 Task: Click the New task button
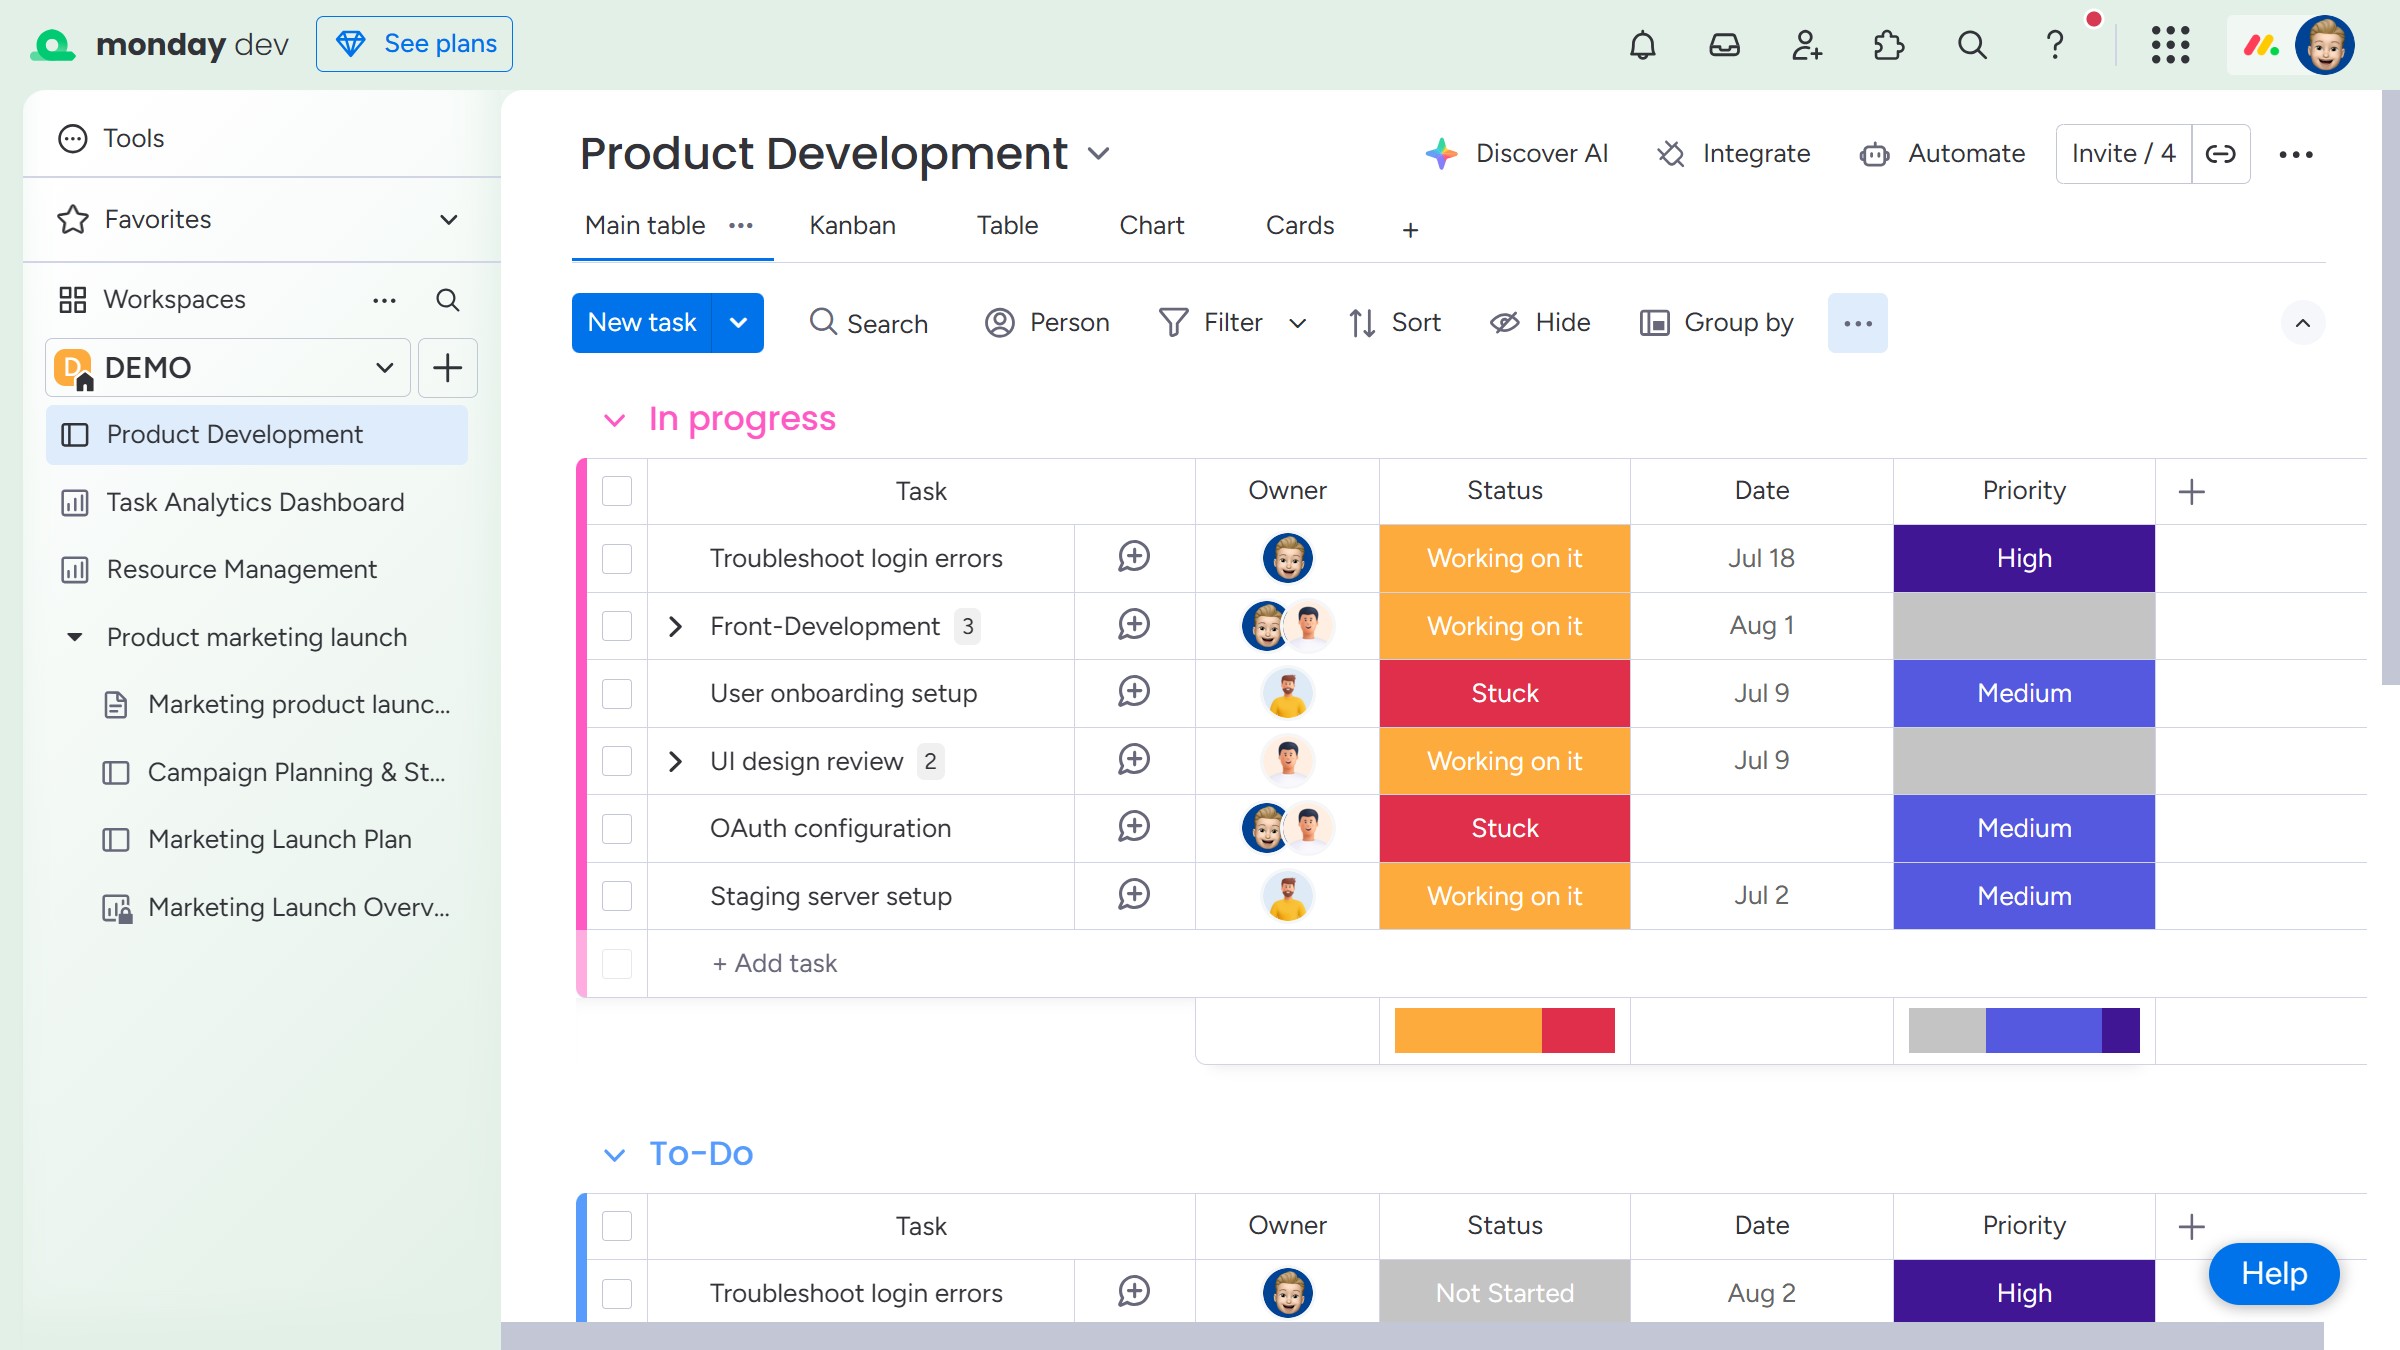click(x=642, y=323)
